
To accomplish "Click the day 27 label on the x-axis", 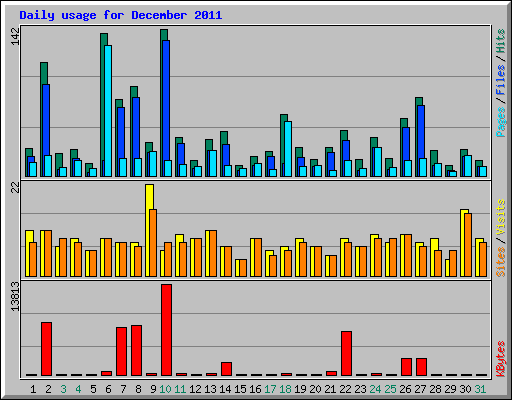I will [x=420, y=389].
